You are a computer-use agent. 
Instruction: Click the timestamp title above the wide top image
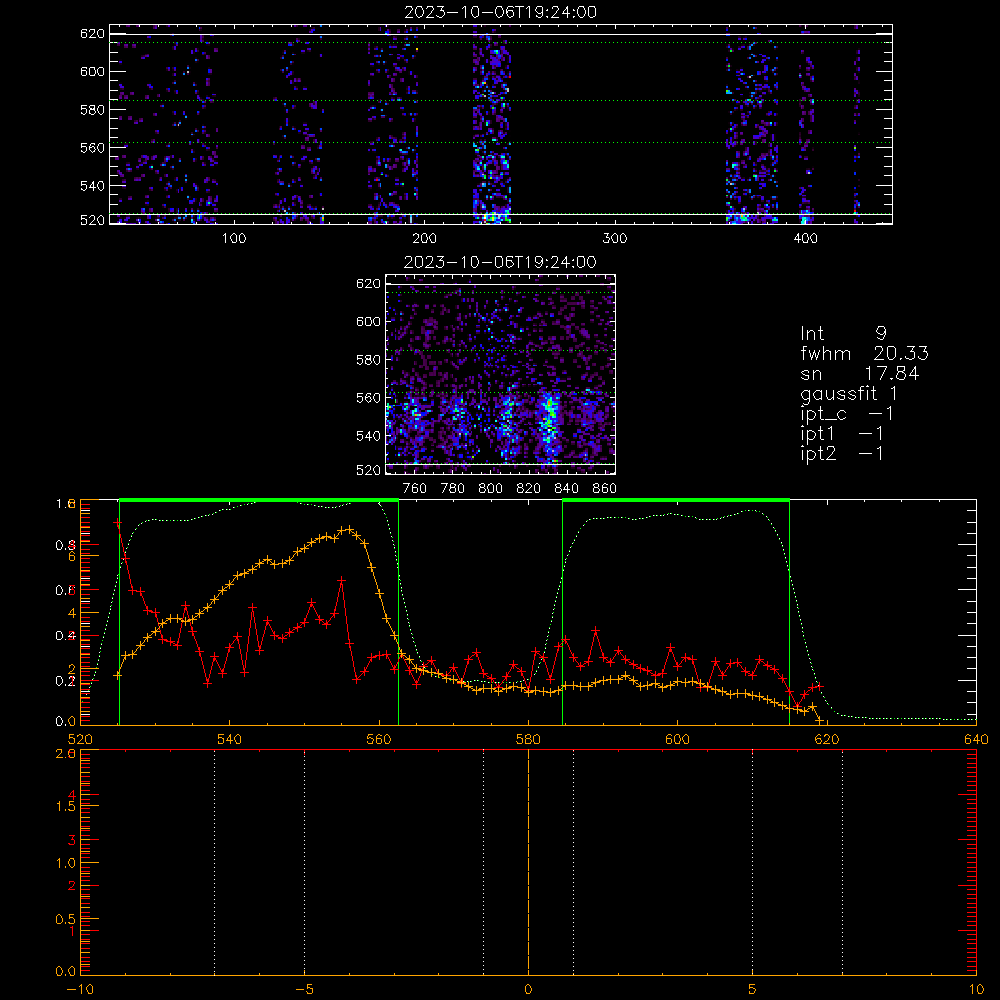(x=500, y=12)
